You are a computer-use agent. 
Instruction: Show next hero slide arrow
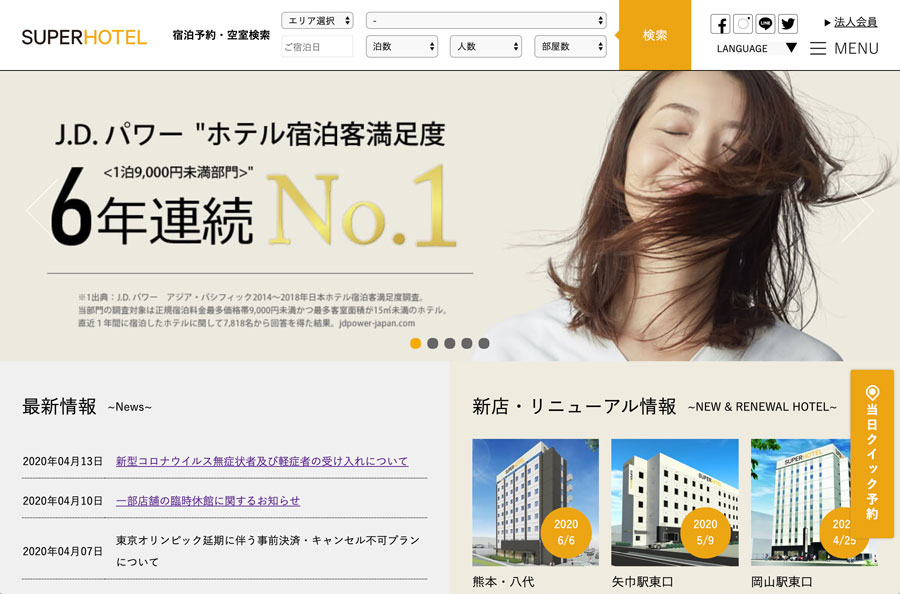pyautogui.click(x=859, y=209)
